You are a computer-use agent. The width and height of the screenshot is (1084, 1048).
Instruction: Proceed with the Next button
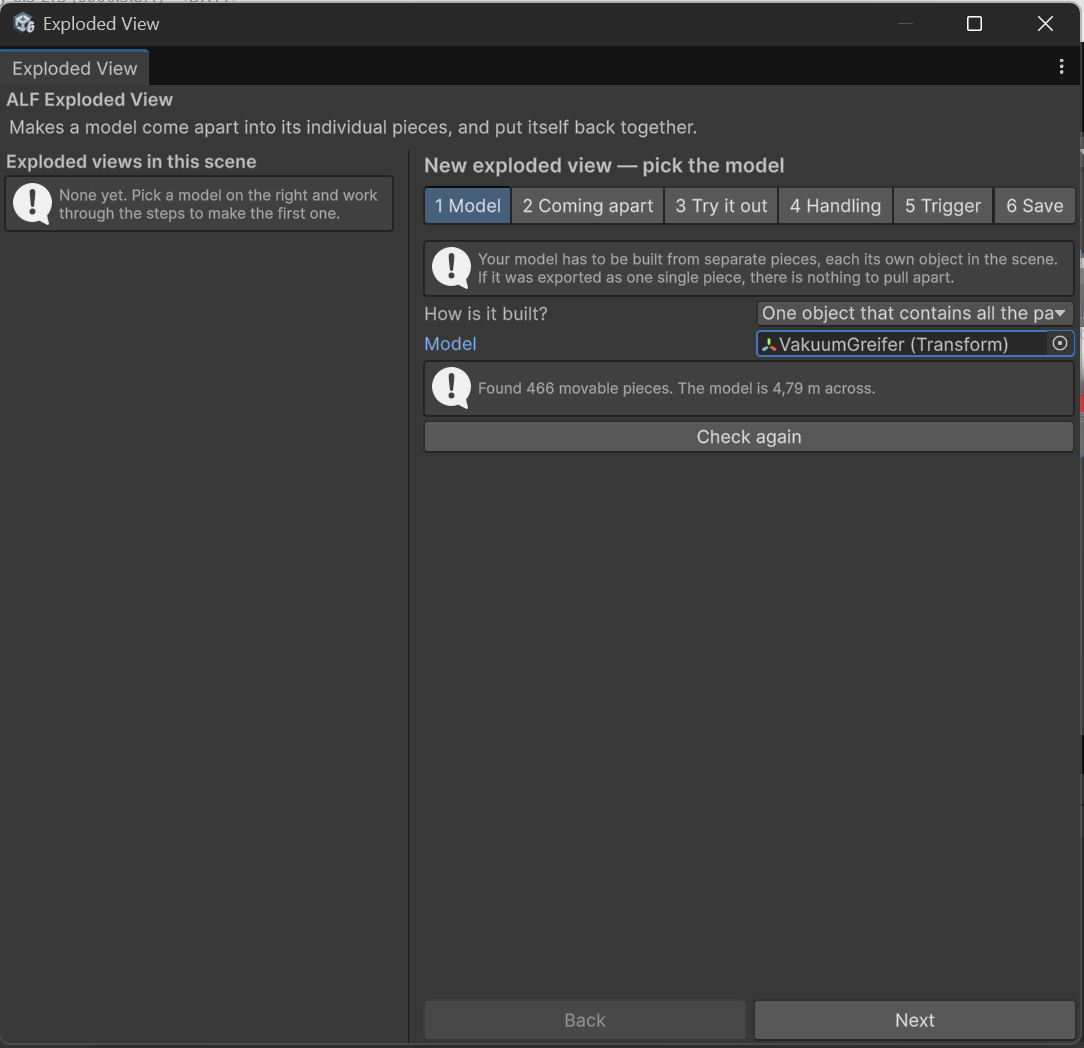914,1020
